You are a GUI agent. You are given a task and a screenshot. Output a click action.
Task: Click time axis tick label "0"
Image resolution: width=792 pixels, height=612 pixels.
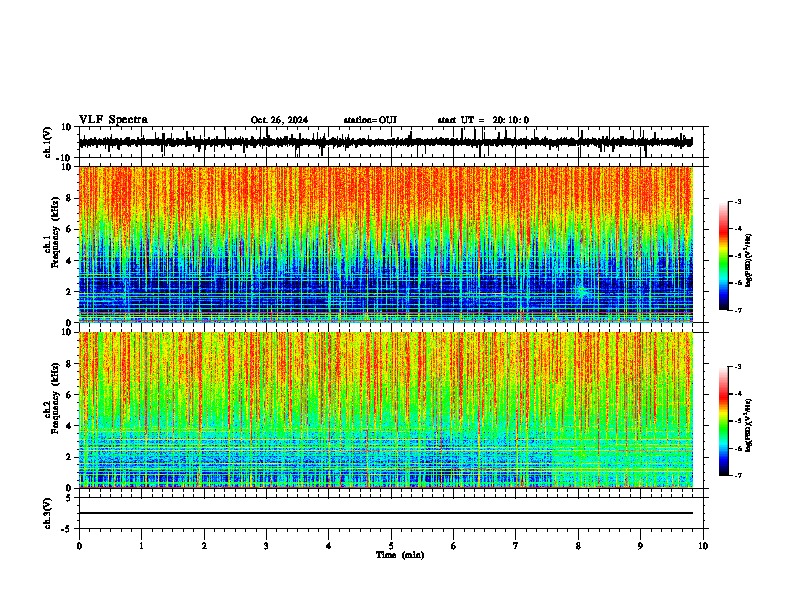(79, 546)
